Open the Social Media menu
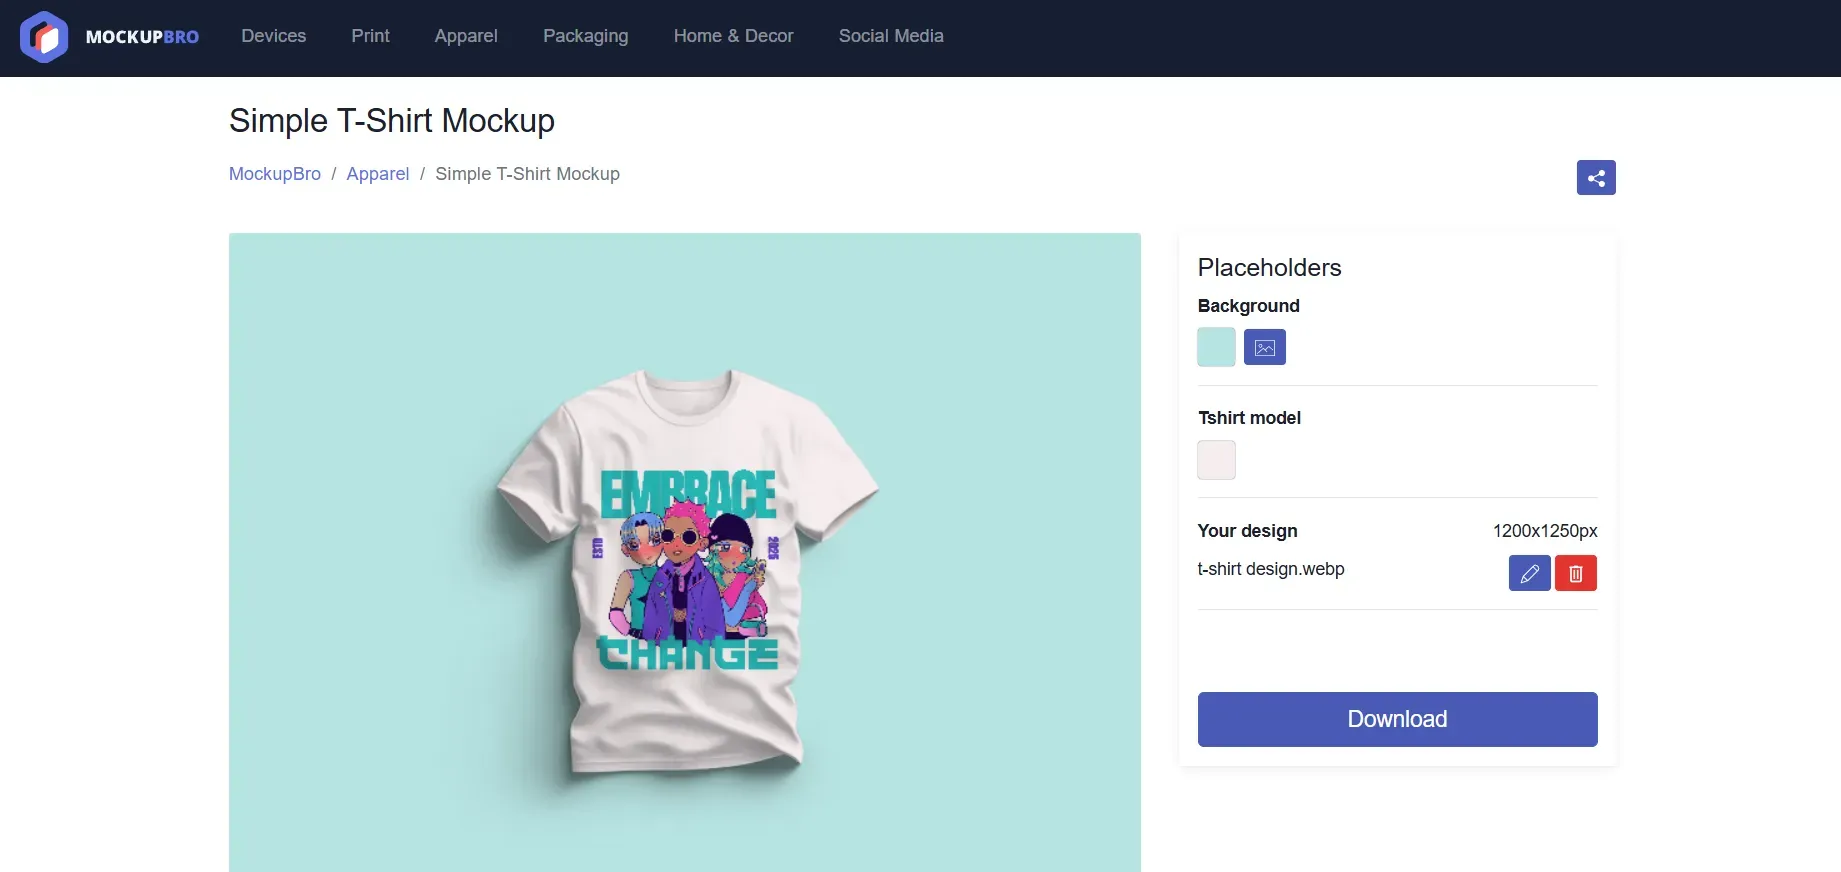Viewport: 1841px width, 872px height. [890, 36]
